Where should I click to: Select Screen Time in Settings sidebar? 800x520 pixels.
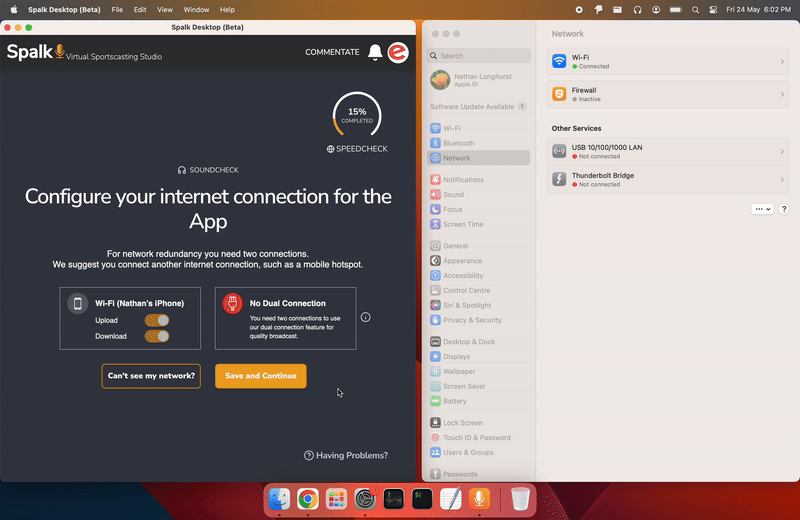479,224
